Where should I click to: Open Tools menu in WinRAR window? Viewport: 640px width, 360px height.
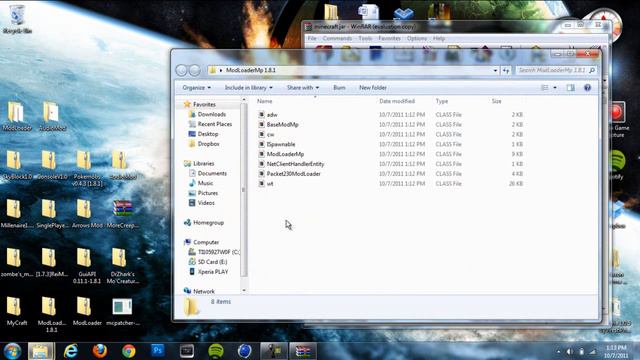click(x=365, y=38)
